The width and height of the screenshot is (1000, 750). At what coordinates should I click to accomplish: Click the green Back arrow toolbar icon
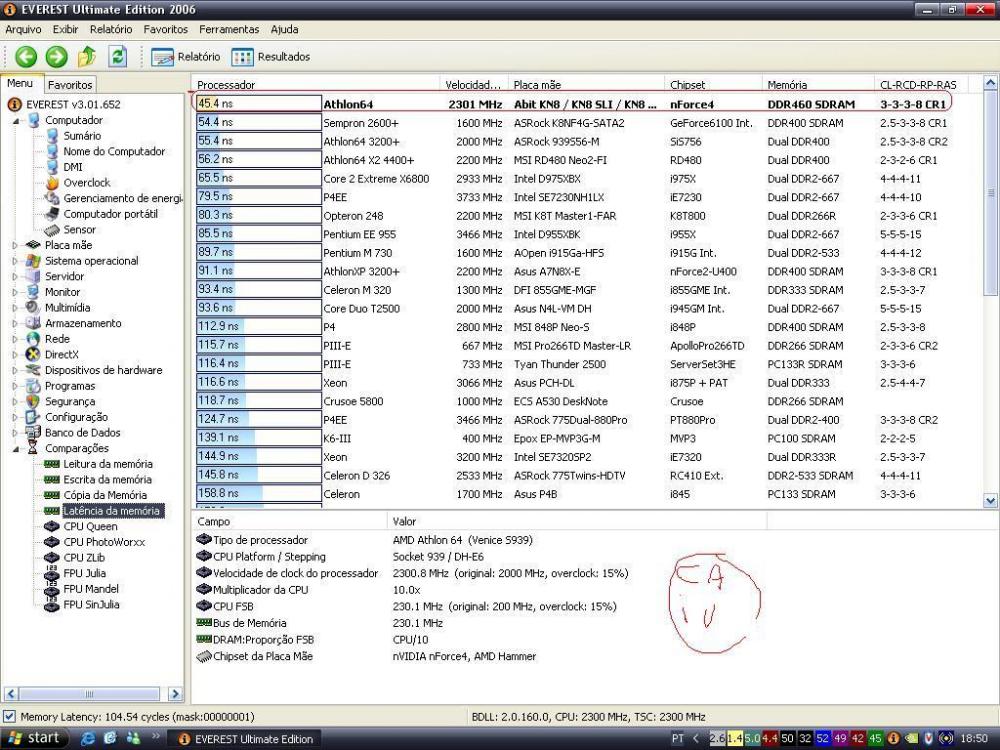[x=25, y=57]
